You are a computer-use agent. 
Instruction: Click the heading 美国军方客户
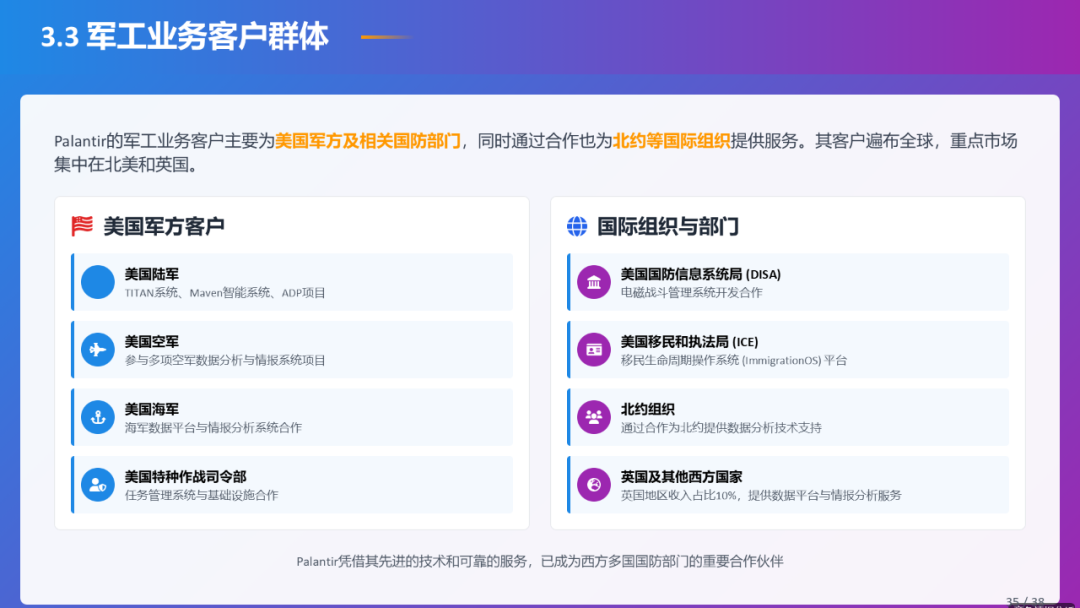164,226
